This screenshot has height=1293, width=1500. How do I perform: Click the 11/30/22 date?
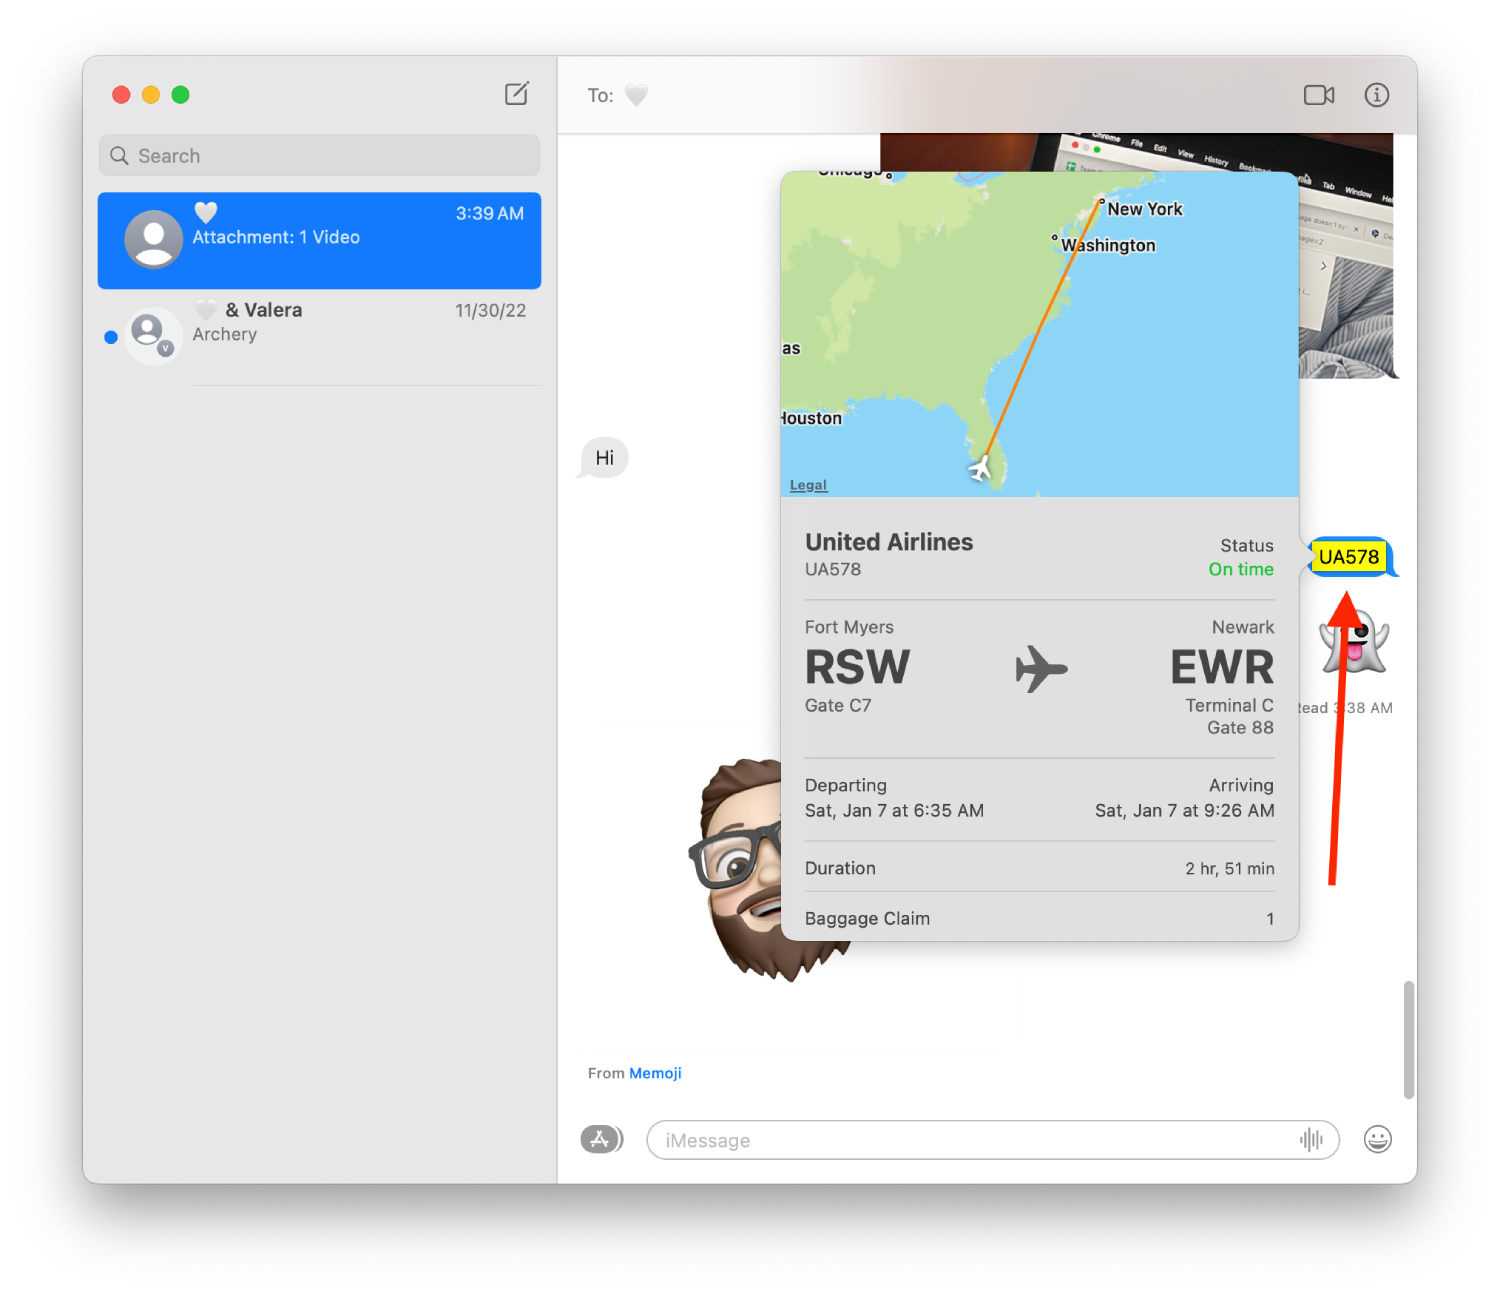point(490,311)
